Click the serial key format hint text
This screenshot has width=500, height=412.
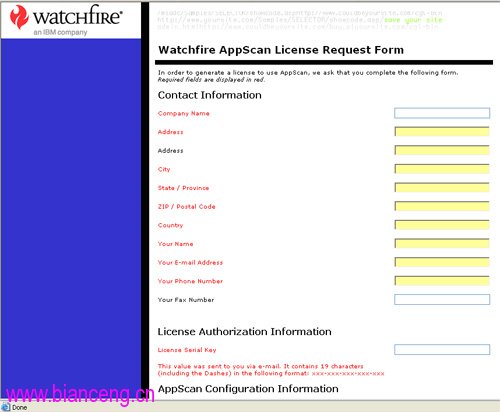tap(271, 370)
